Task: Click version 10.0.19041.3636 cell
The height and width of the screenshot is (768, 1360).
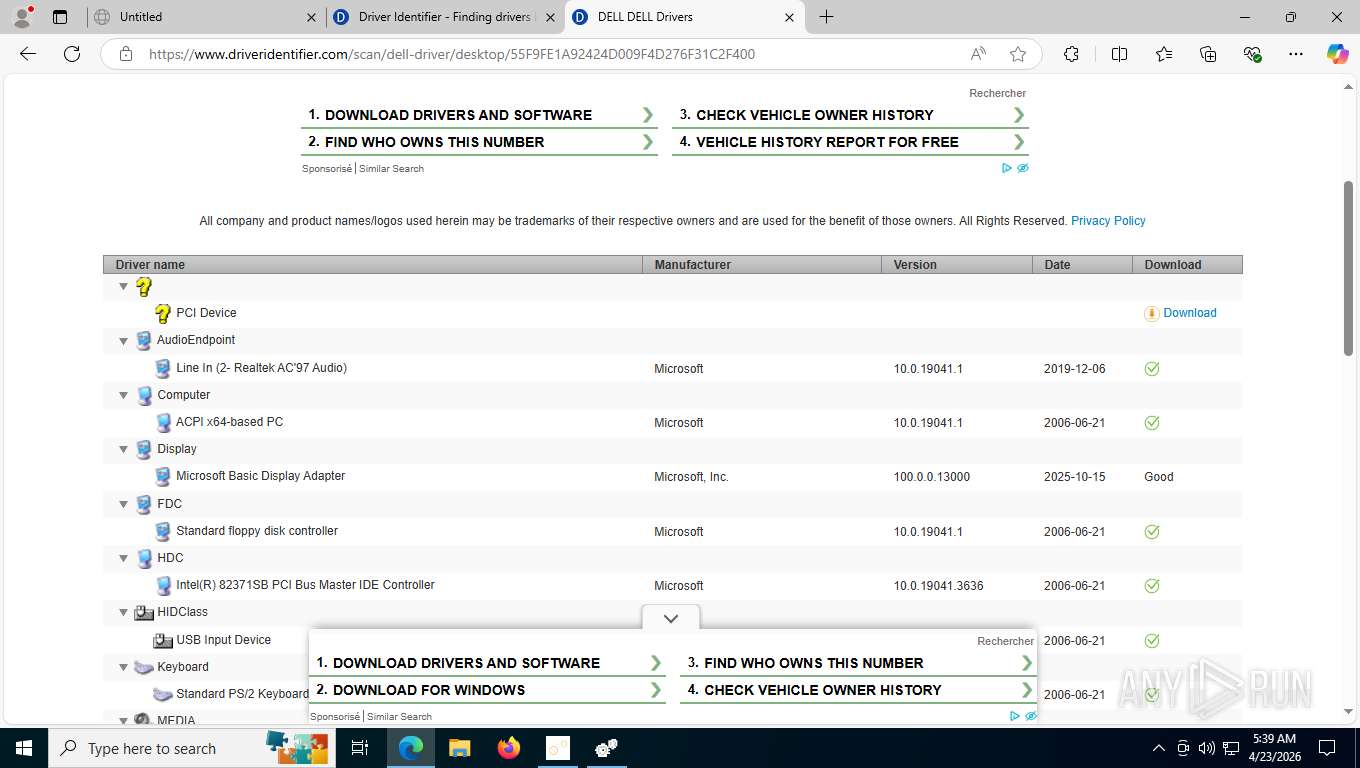Action: tap(938, 586)
